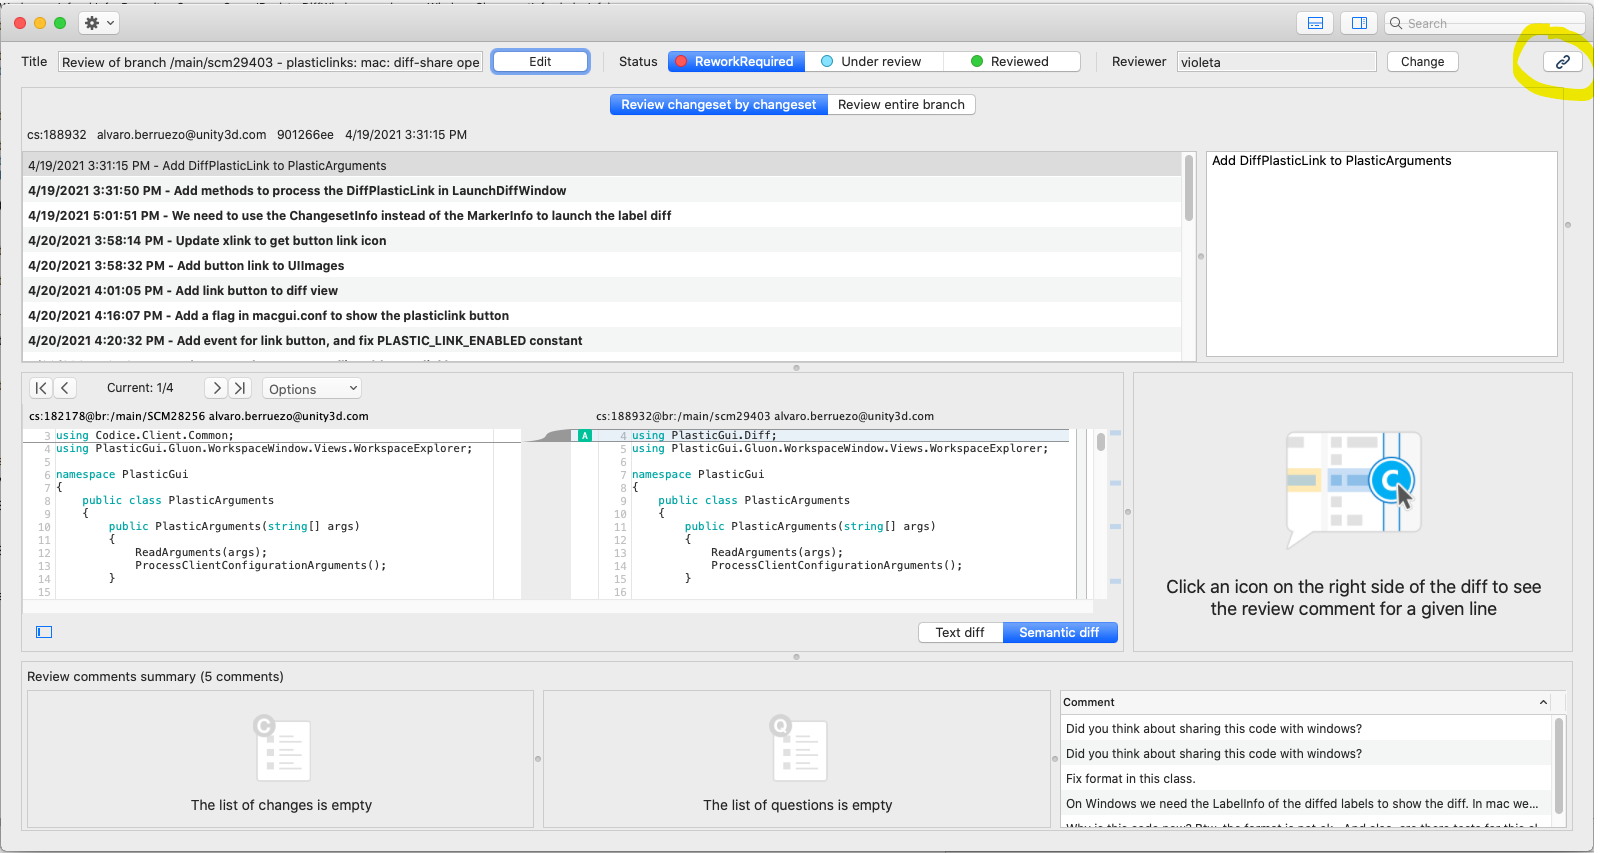Click the plastic link copy icon button
Viewport: 1600px width, 853px height.
point(1562,61)
